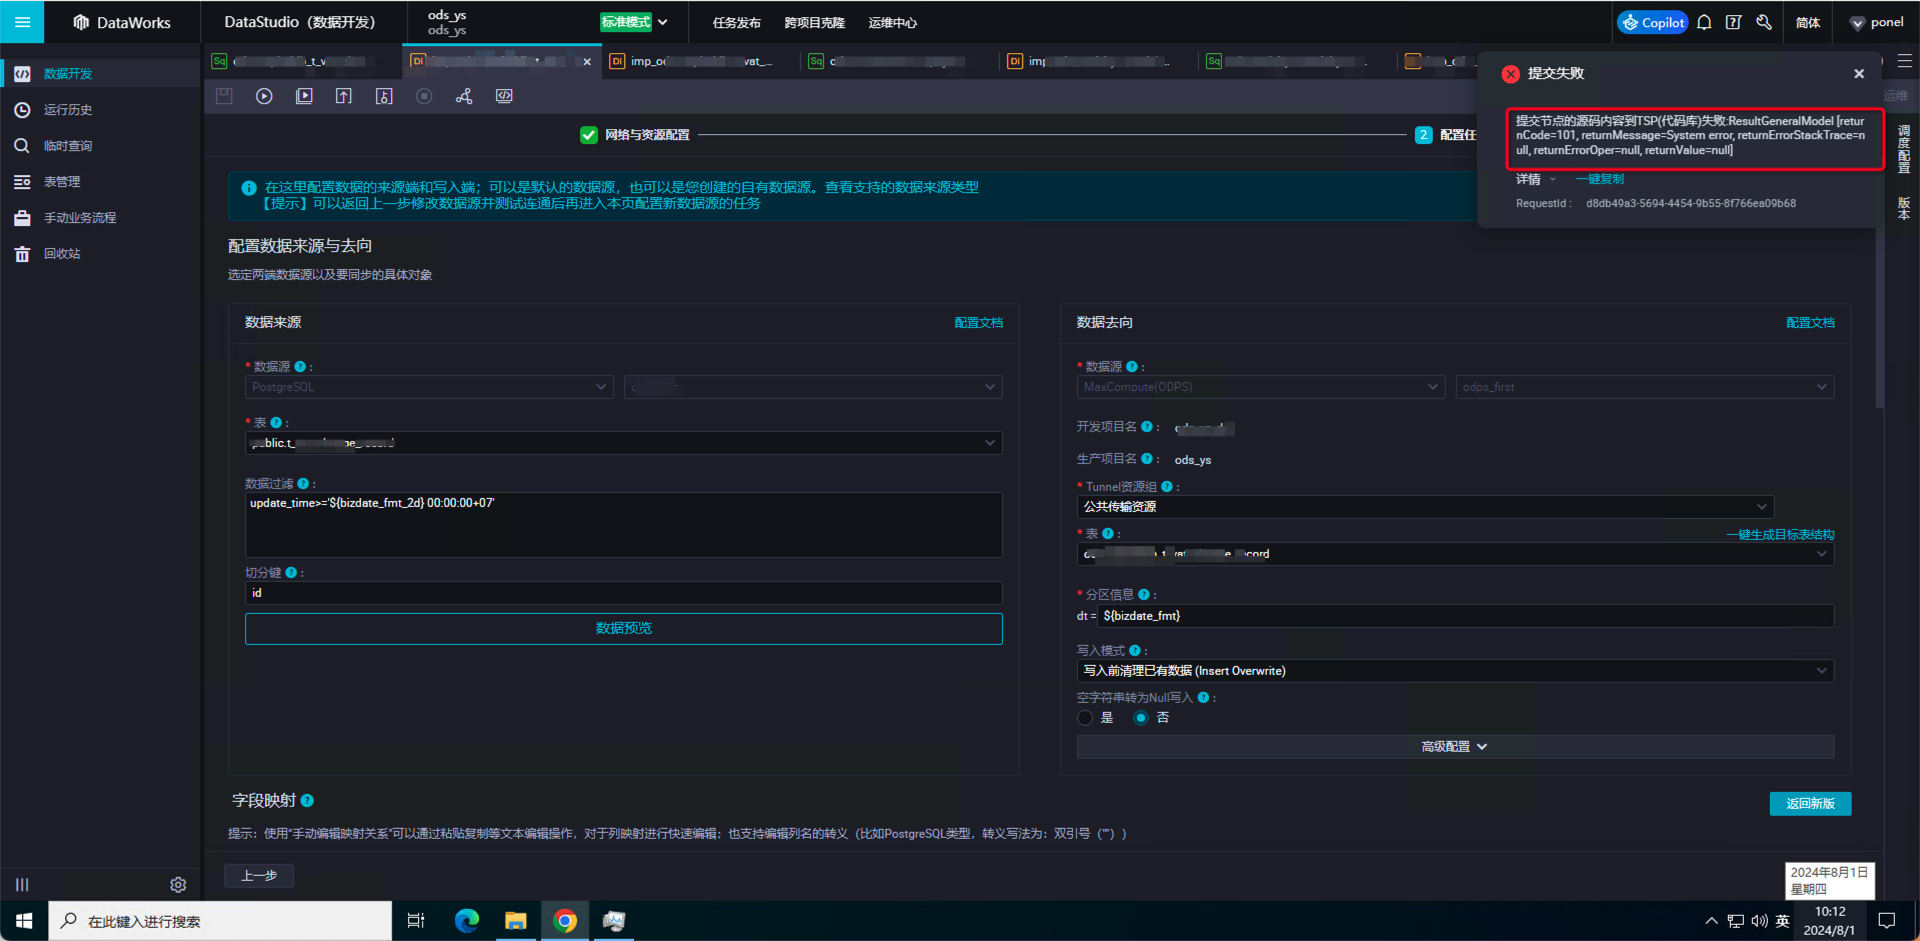Collapse the sidebar with the bottom bars icon
1920x941 pixels.
[22, 885]
